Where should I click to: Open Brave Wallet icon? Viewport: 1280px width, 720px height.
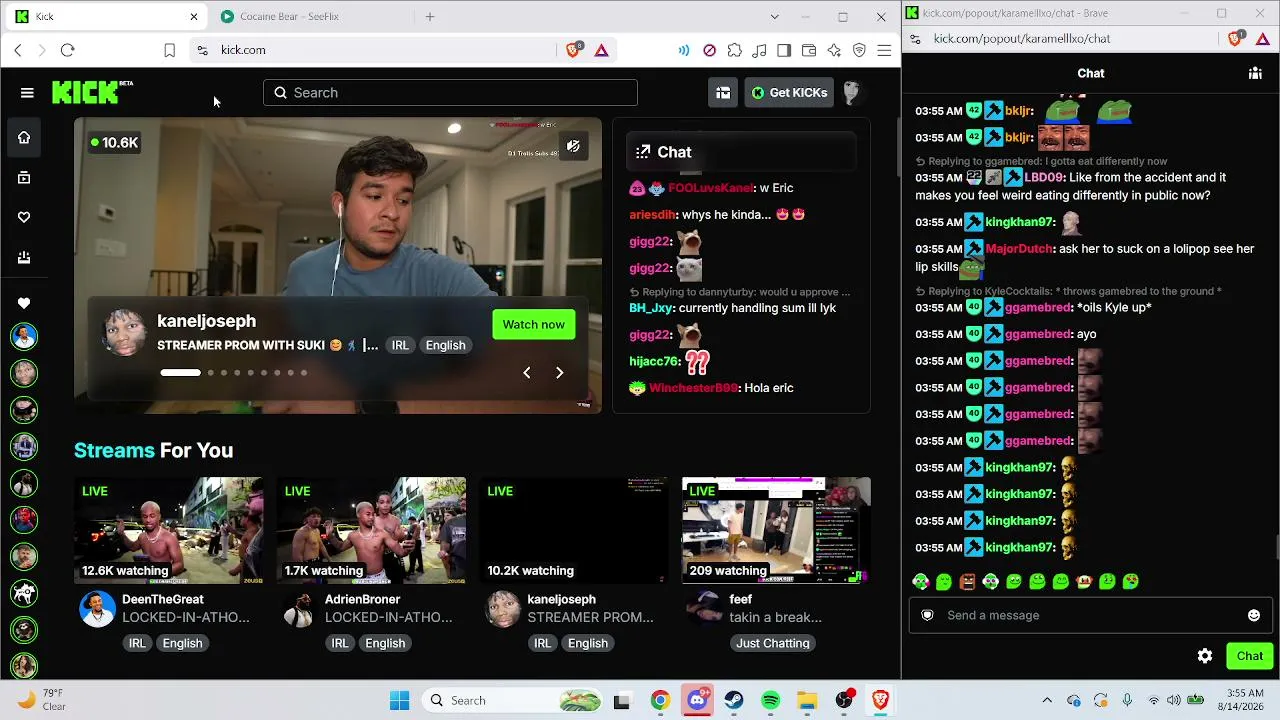coord(809,50)
